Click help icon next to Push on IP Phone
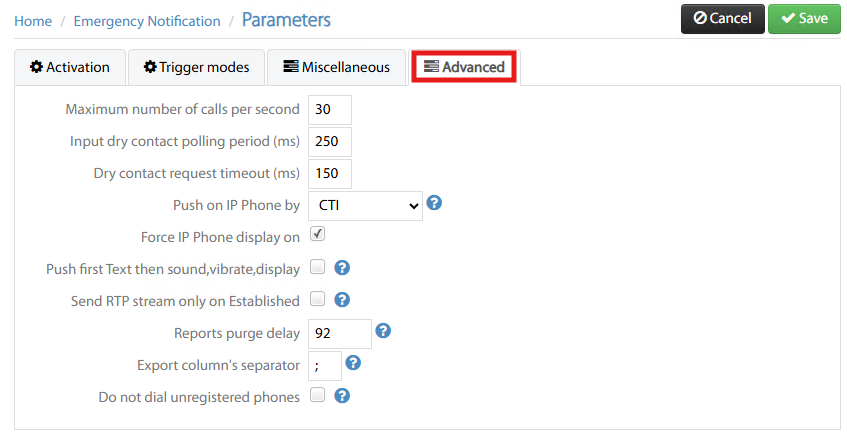This screenshot has width=847, height=435. click(x=434, y=203)
